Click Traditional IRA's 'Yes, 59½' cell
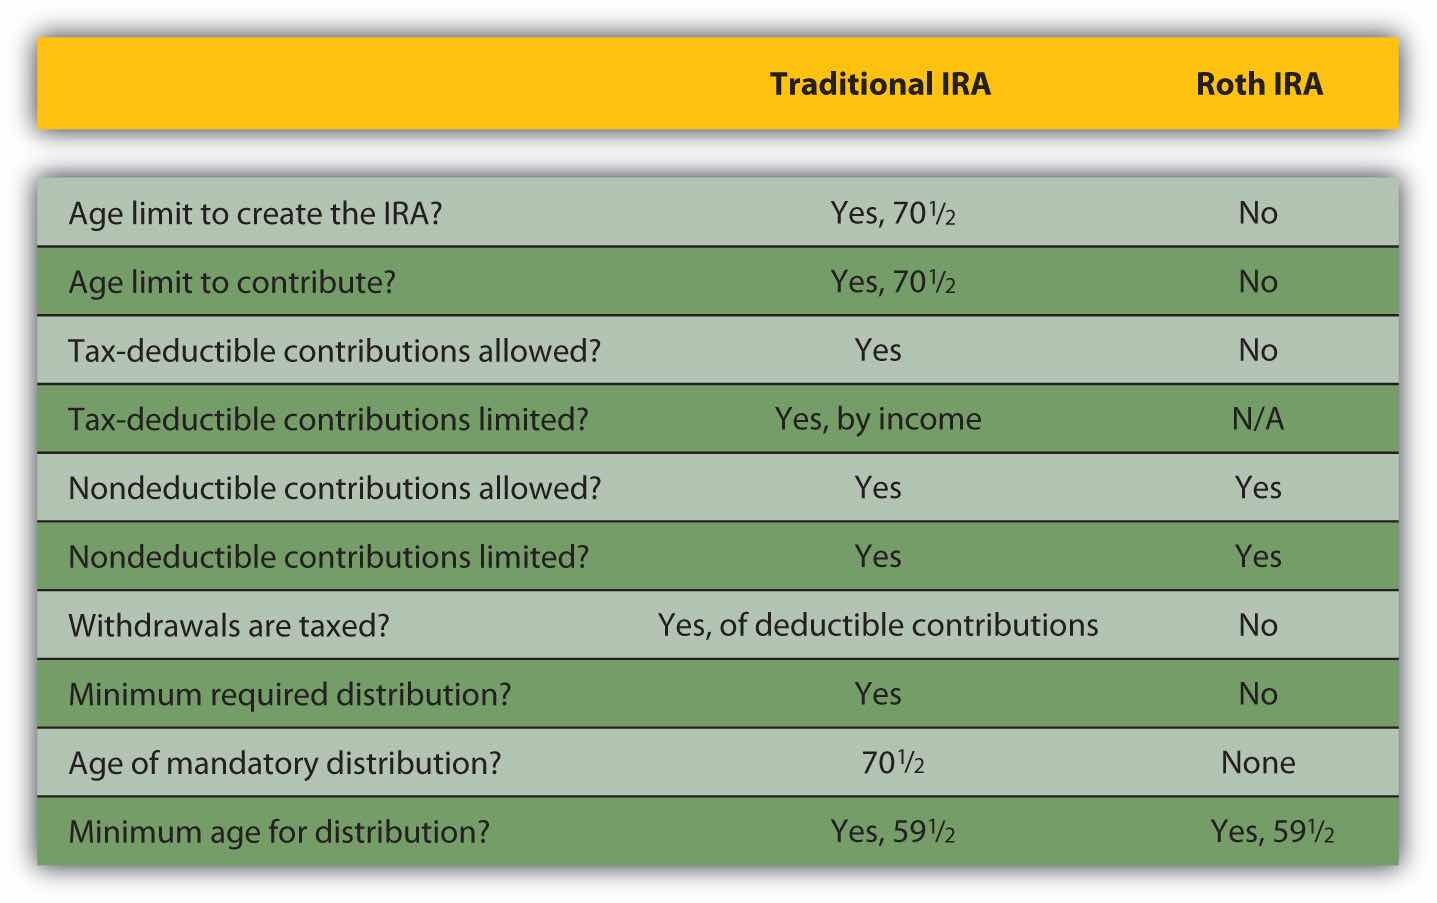The height and width of the screenshot is (903, 1437). pyautogui.click(x=893, y=832)
